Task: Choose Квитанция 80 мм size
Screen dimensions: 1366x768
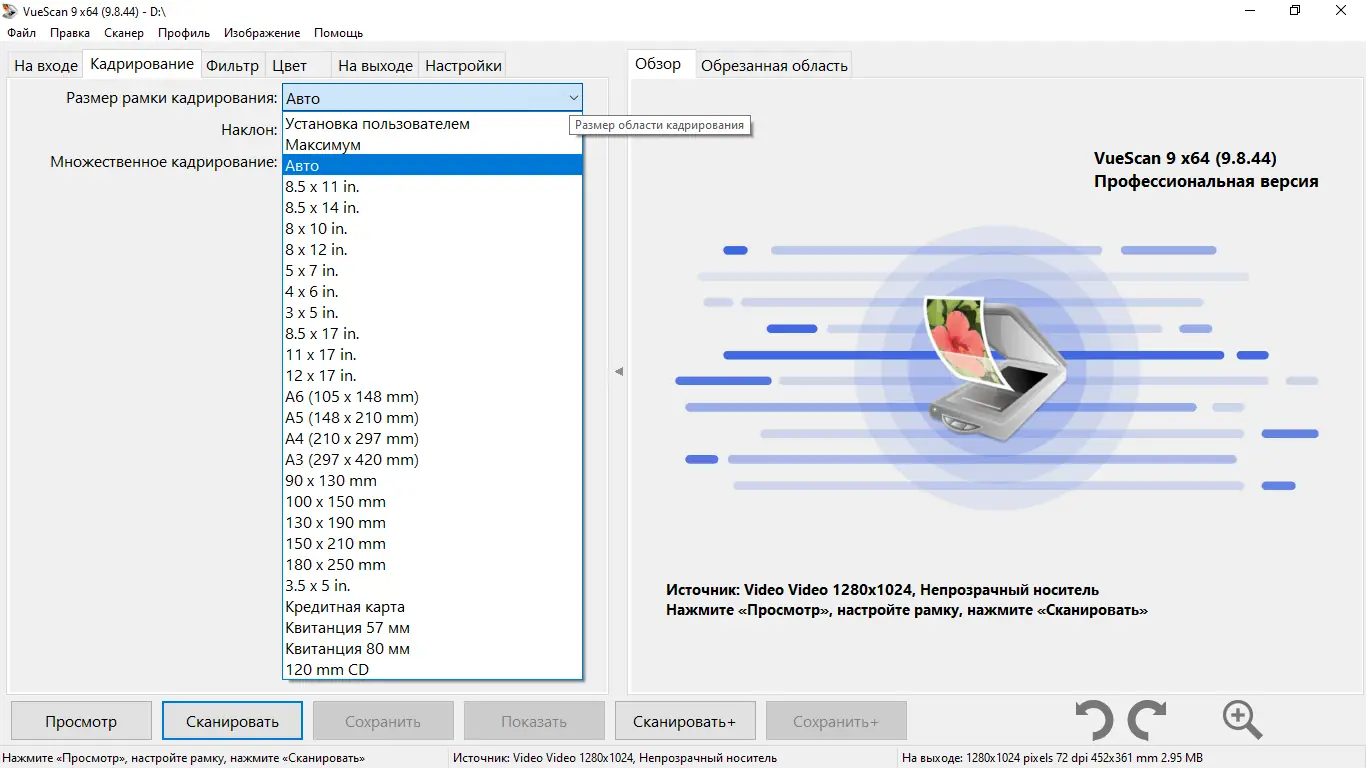Action: coord(432,648)
